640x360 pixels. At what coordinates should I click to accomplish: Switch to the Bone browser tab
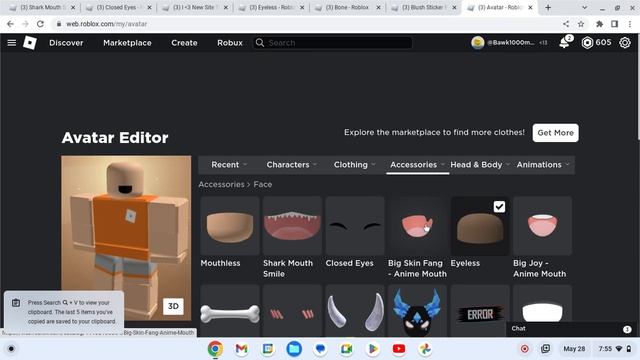click(x=348, y=7)
